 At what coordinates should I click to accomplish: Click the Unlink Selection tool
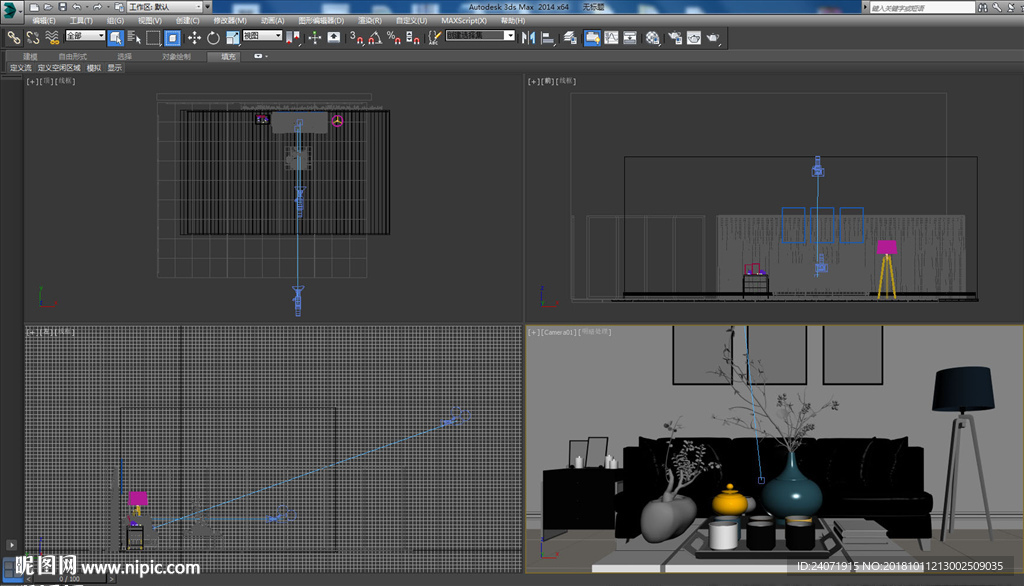point(33,38)
